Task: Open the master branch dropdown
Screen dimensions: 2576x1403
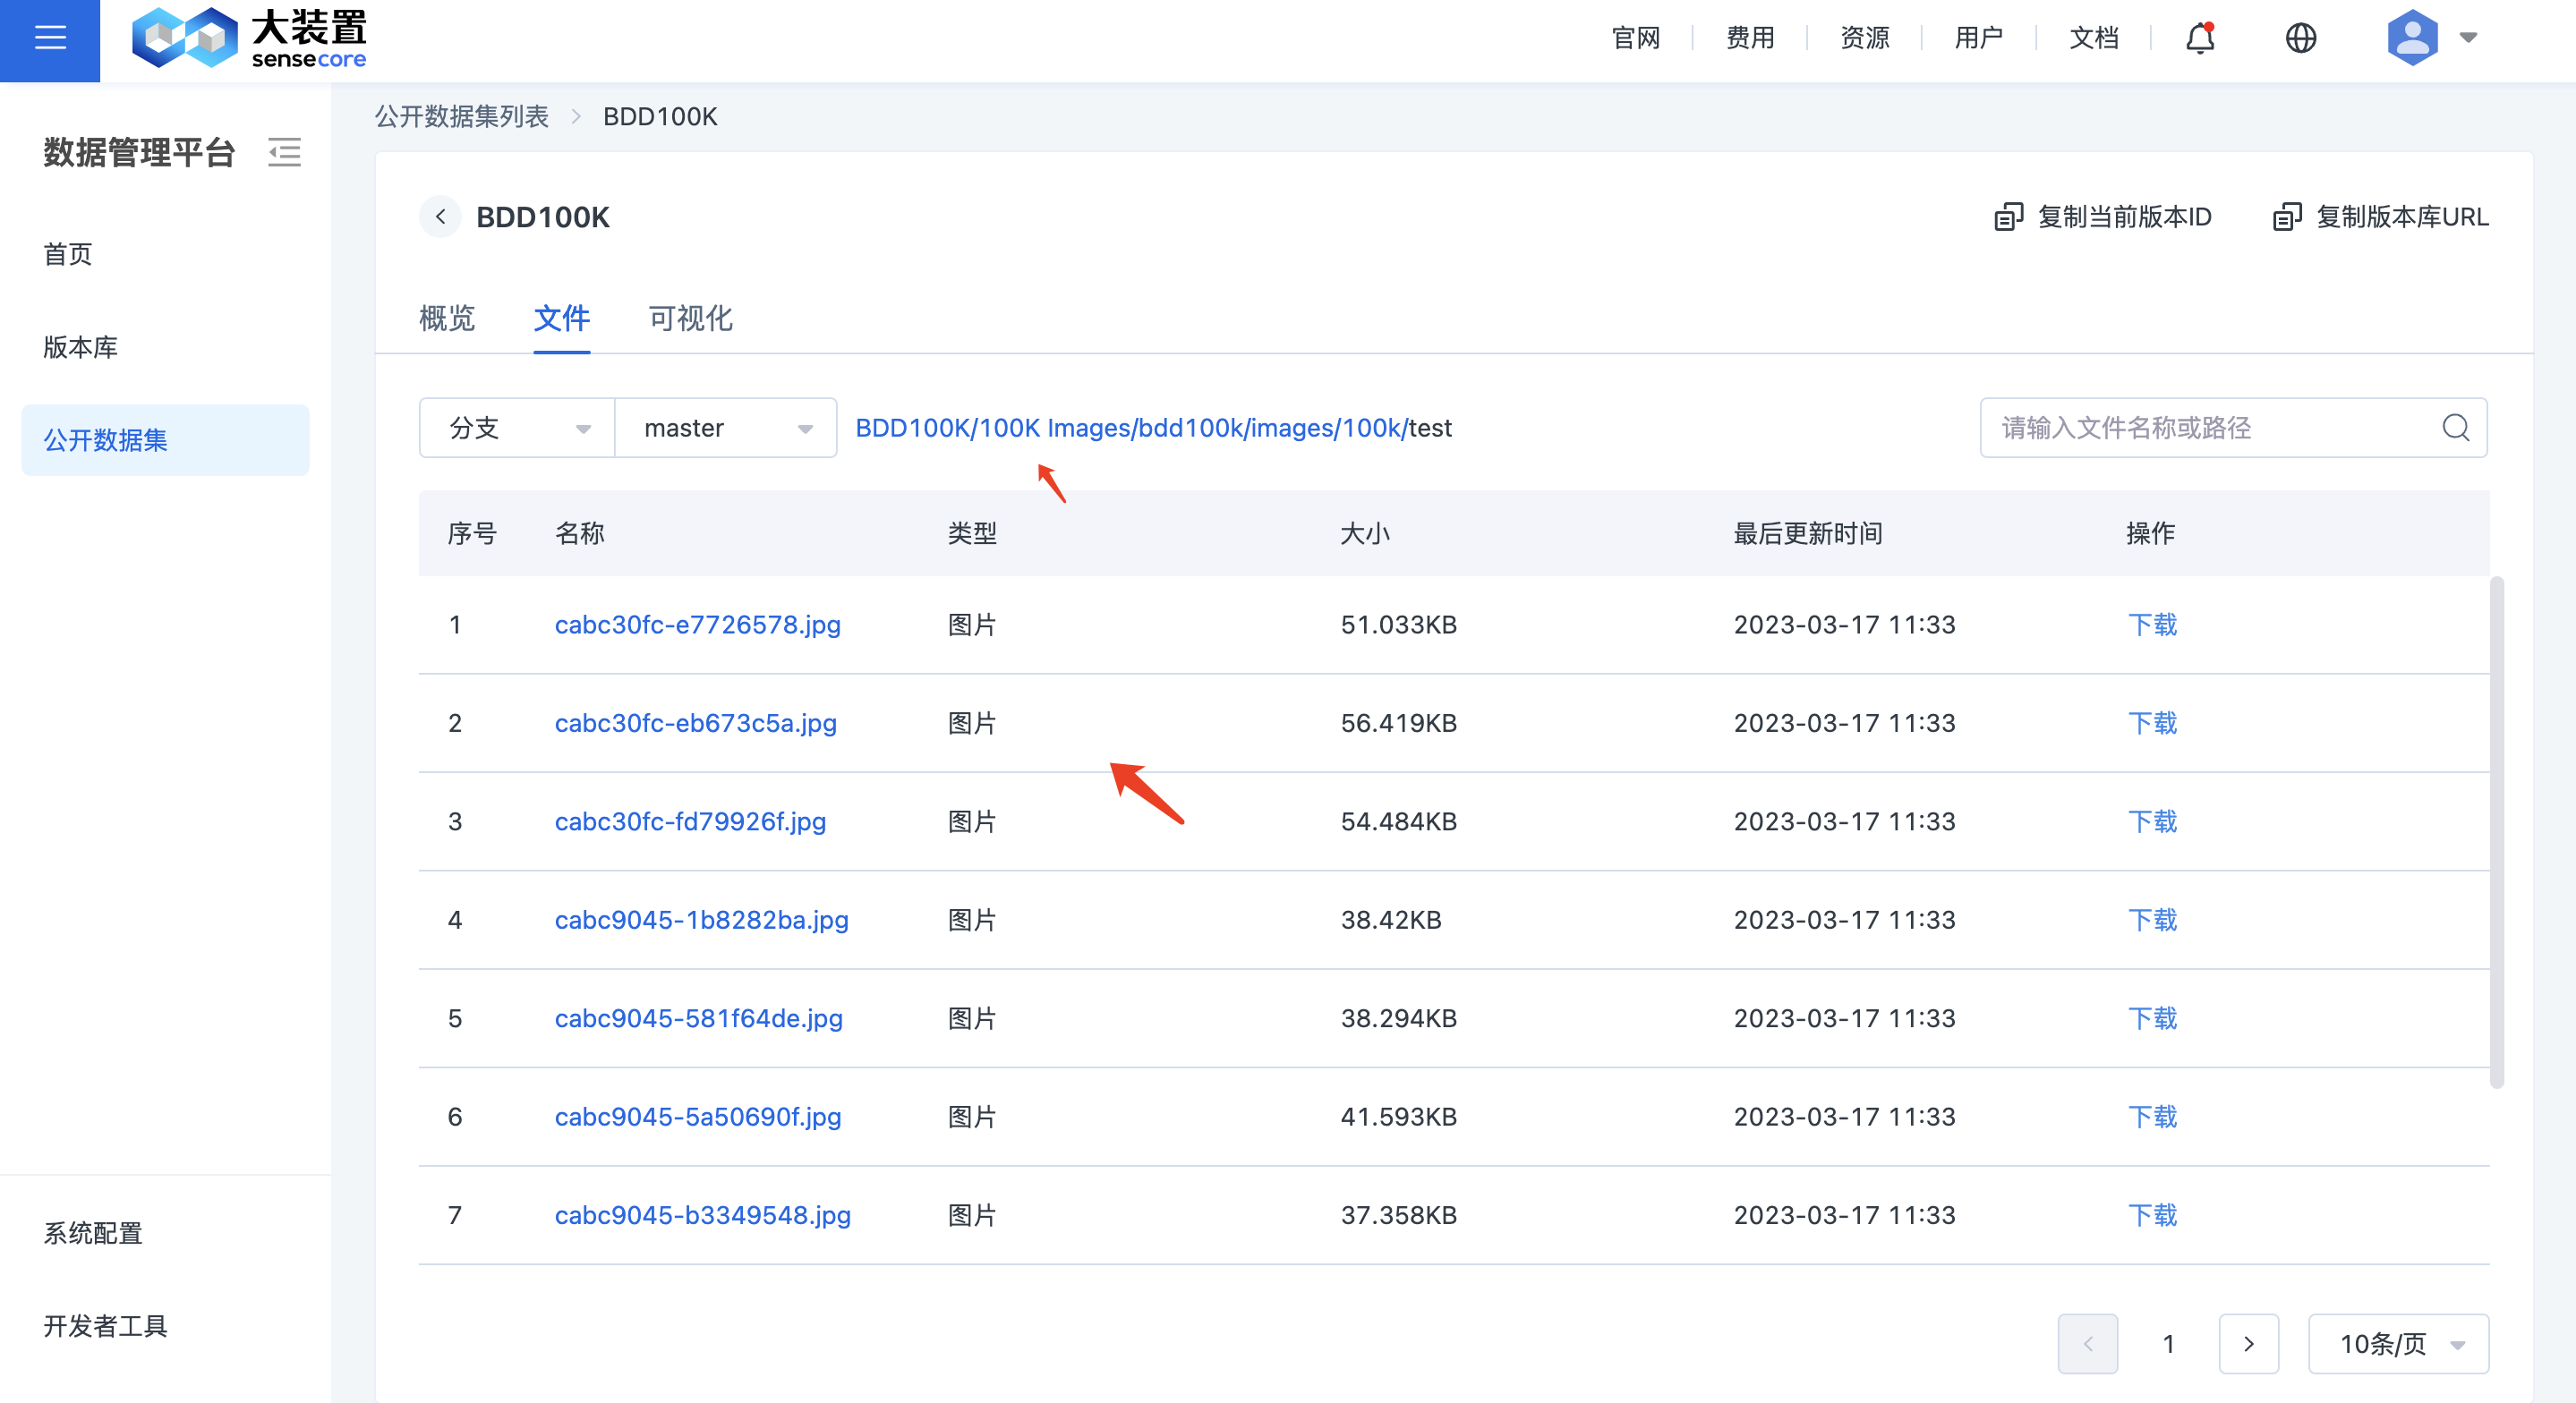Action: (726, 428)
